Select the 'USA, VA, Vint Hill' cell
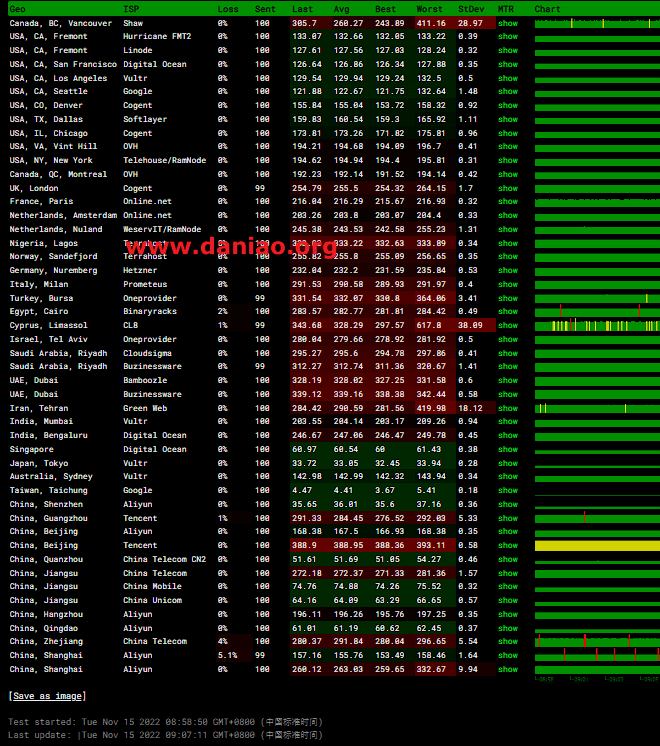 click(x=53, y=146)
